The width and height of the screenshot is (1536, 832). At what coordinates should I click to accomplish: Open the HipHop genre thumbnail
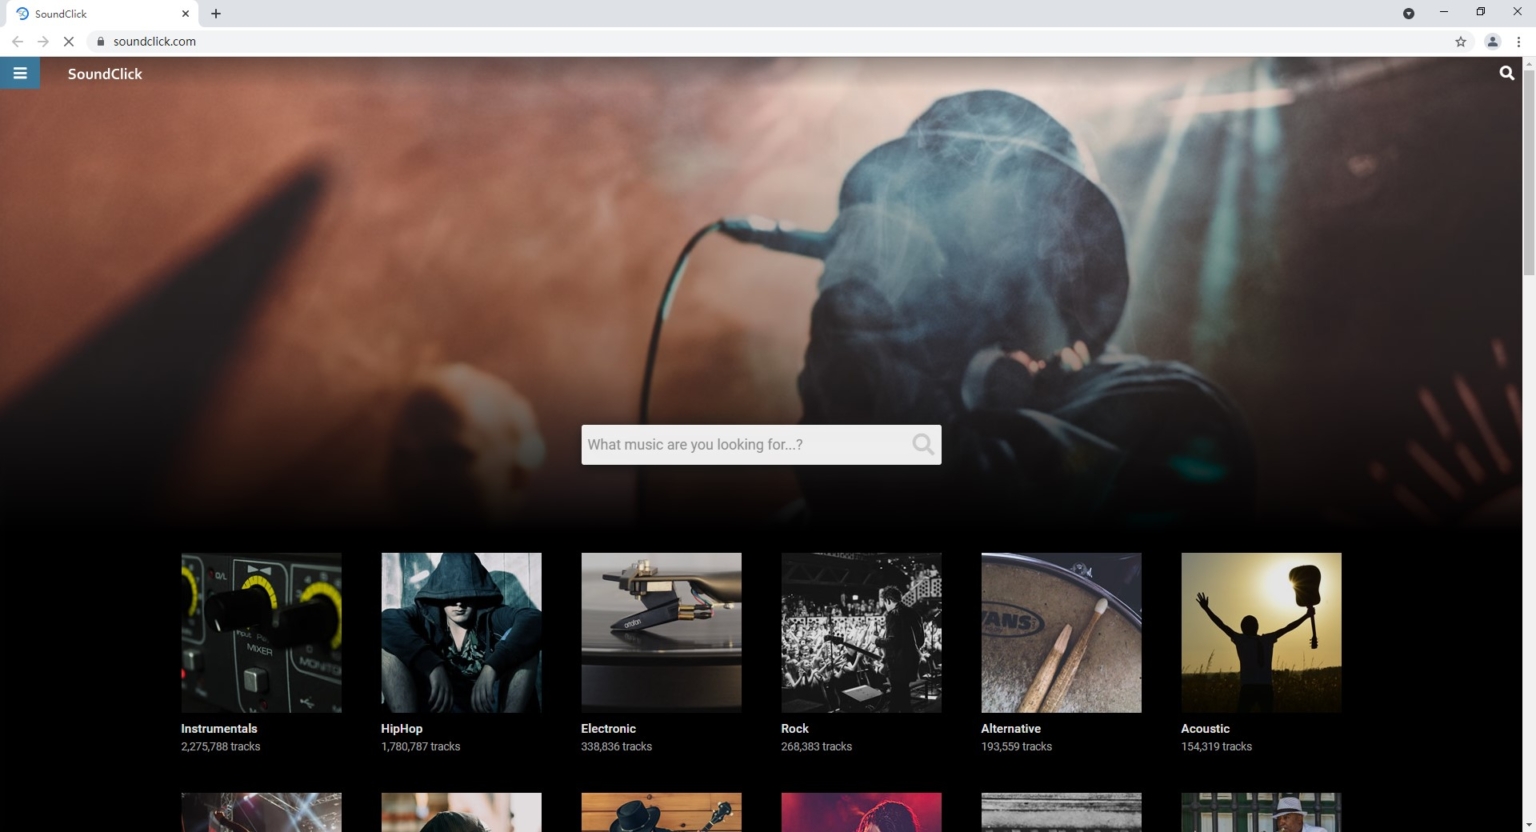pyautogui.click(x=461, y=632)
